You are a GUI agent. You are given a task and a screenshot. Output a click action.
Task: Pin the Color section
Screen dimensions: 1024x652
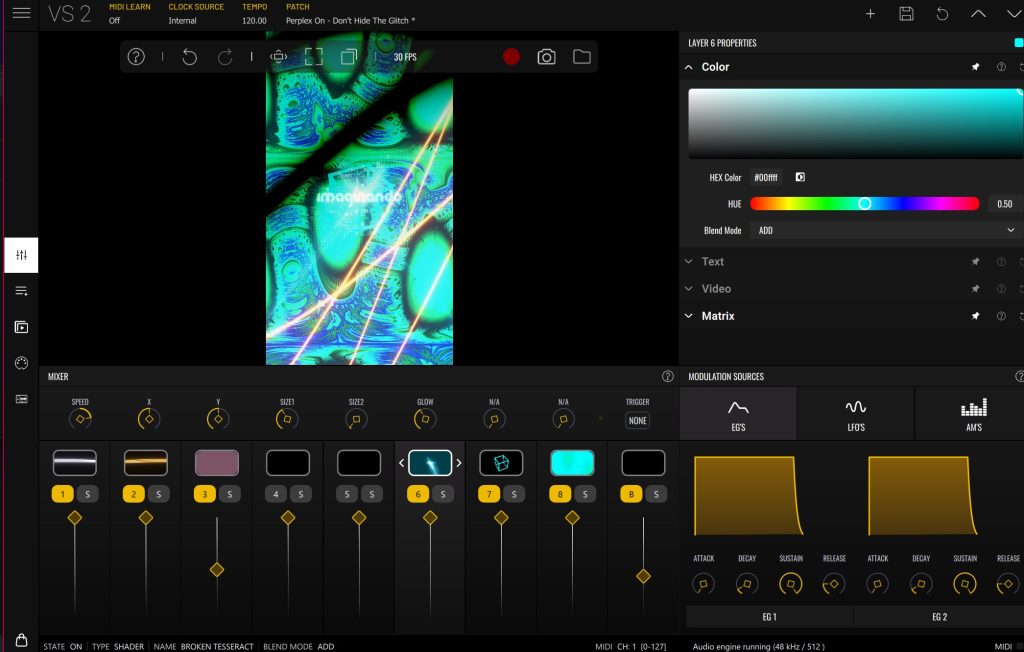(975, 67)
